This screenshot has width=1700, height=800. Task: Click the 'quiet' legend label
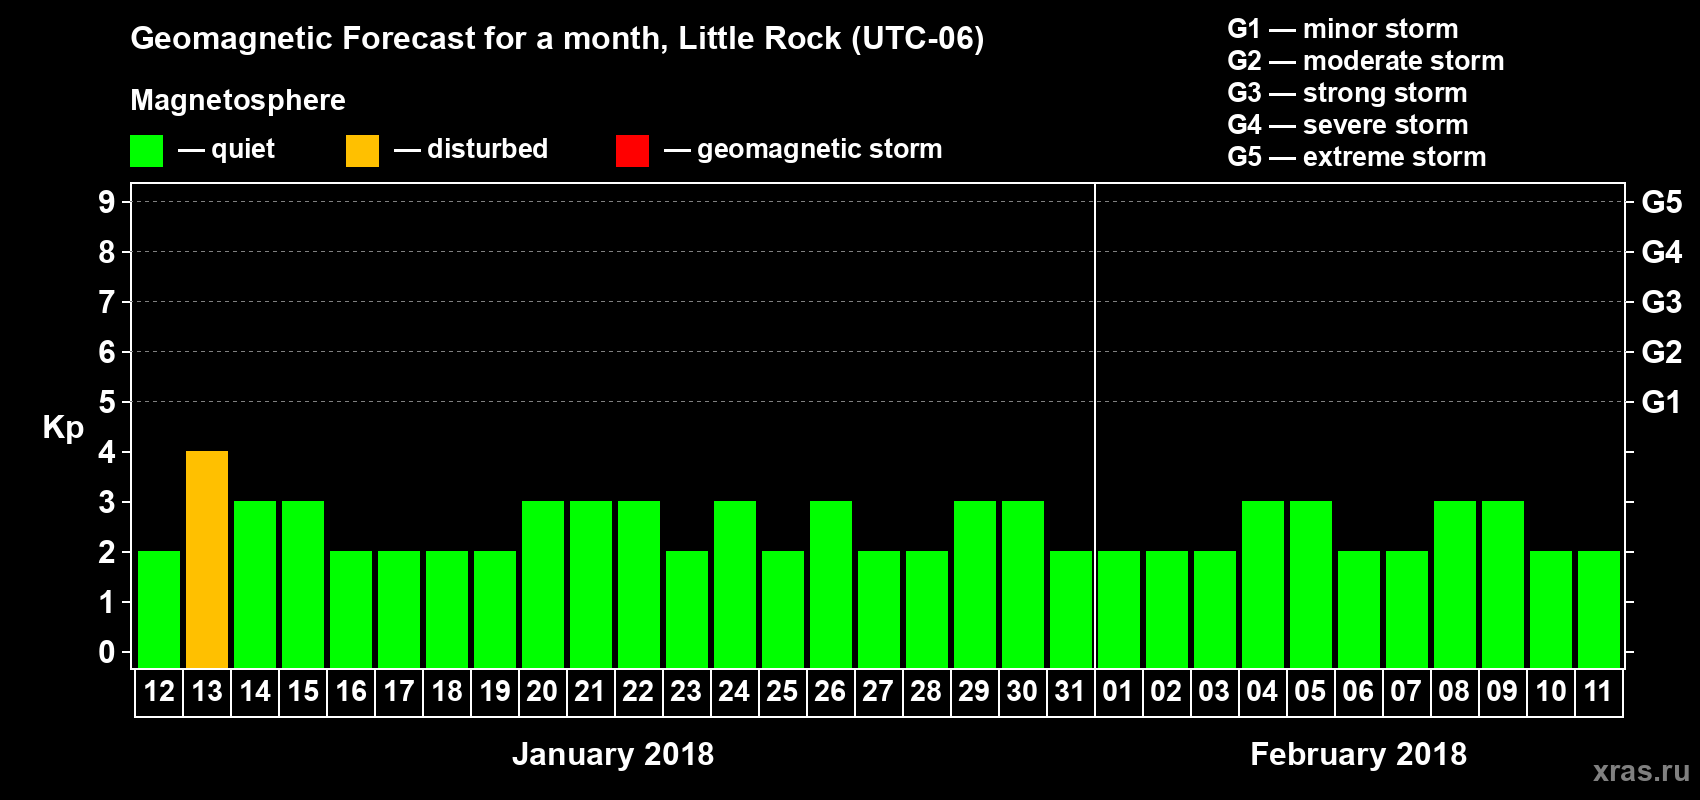click(x=243, y=149)
